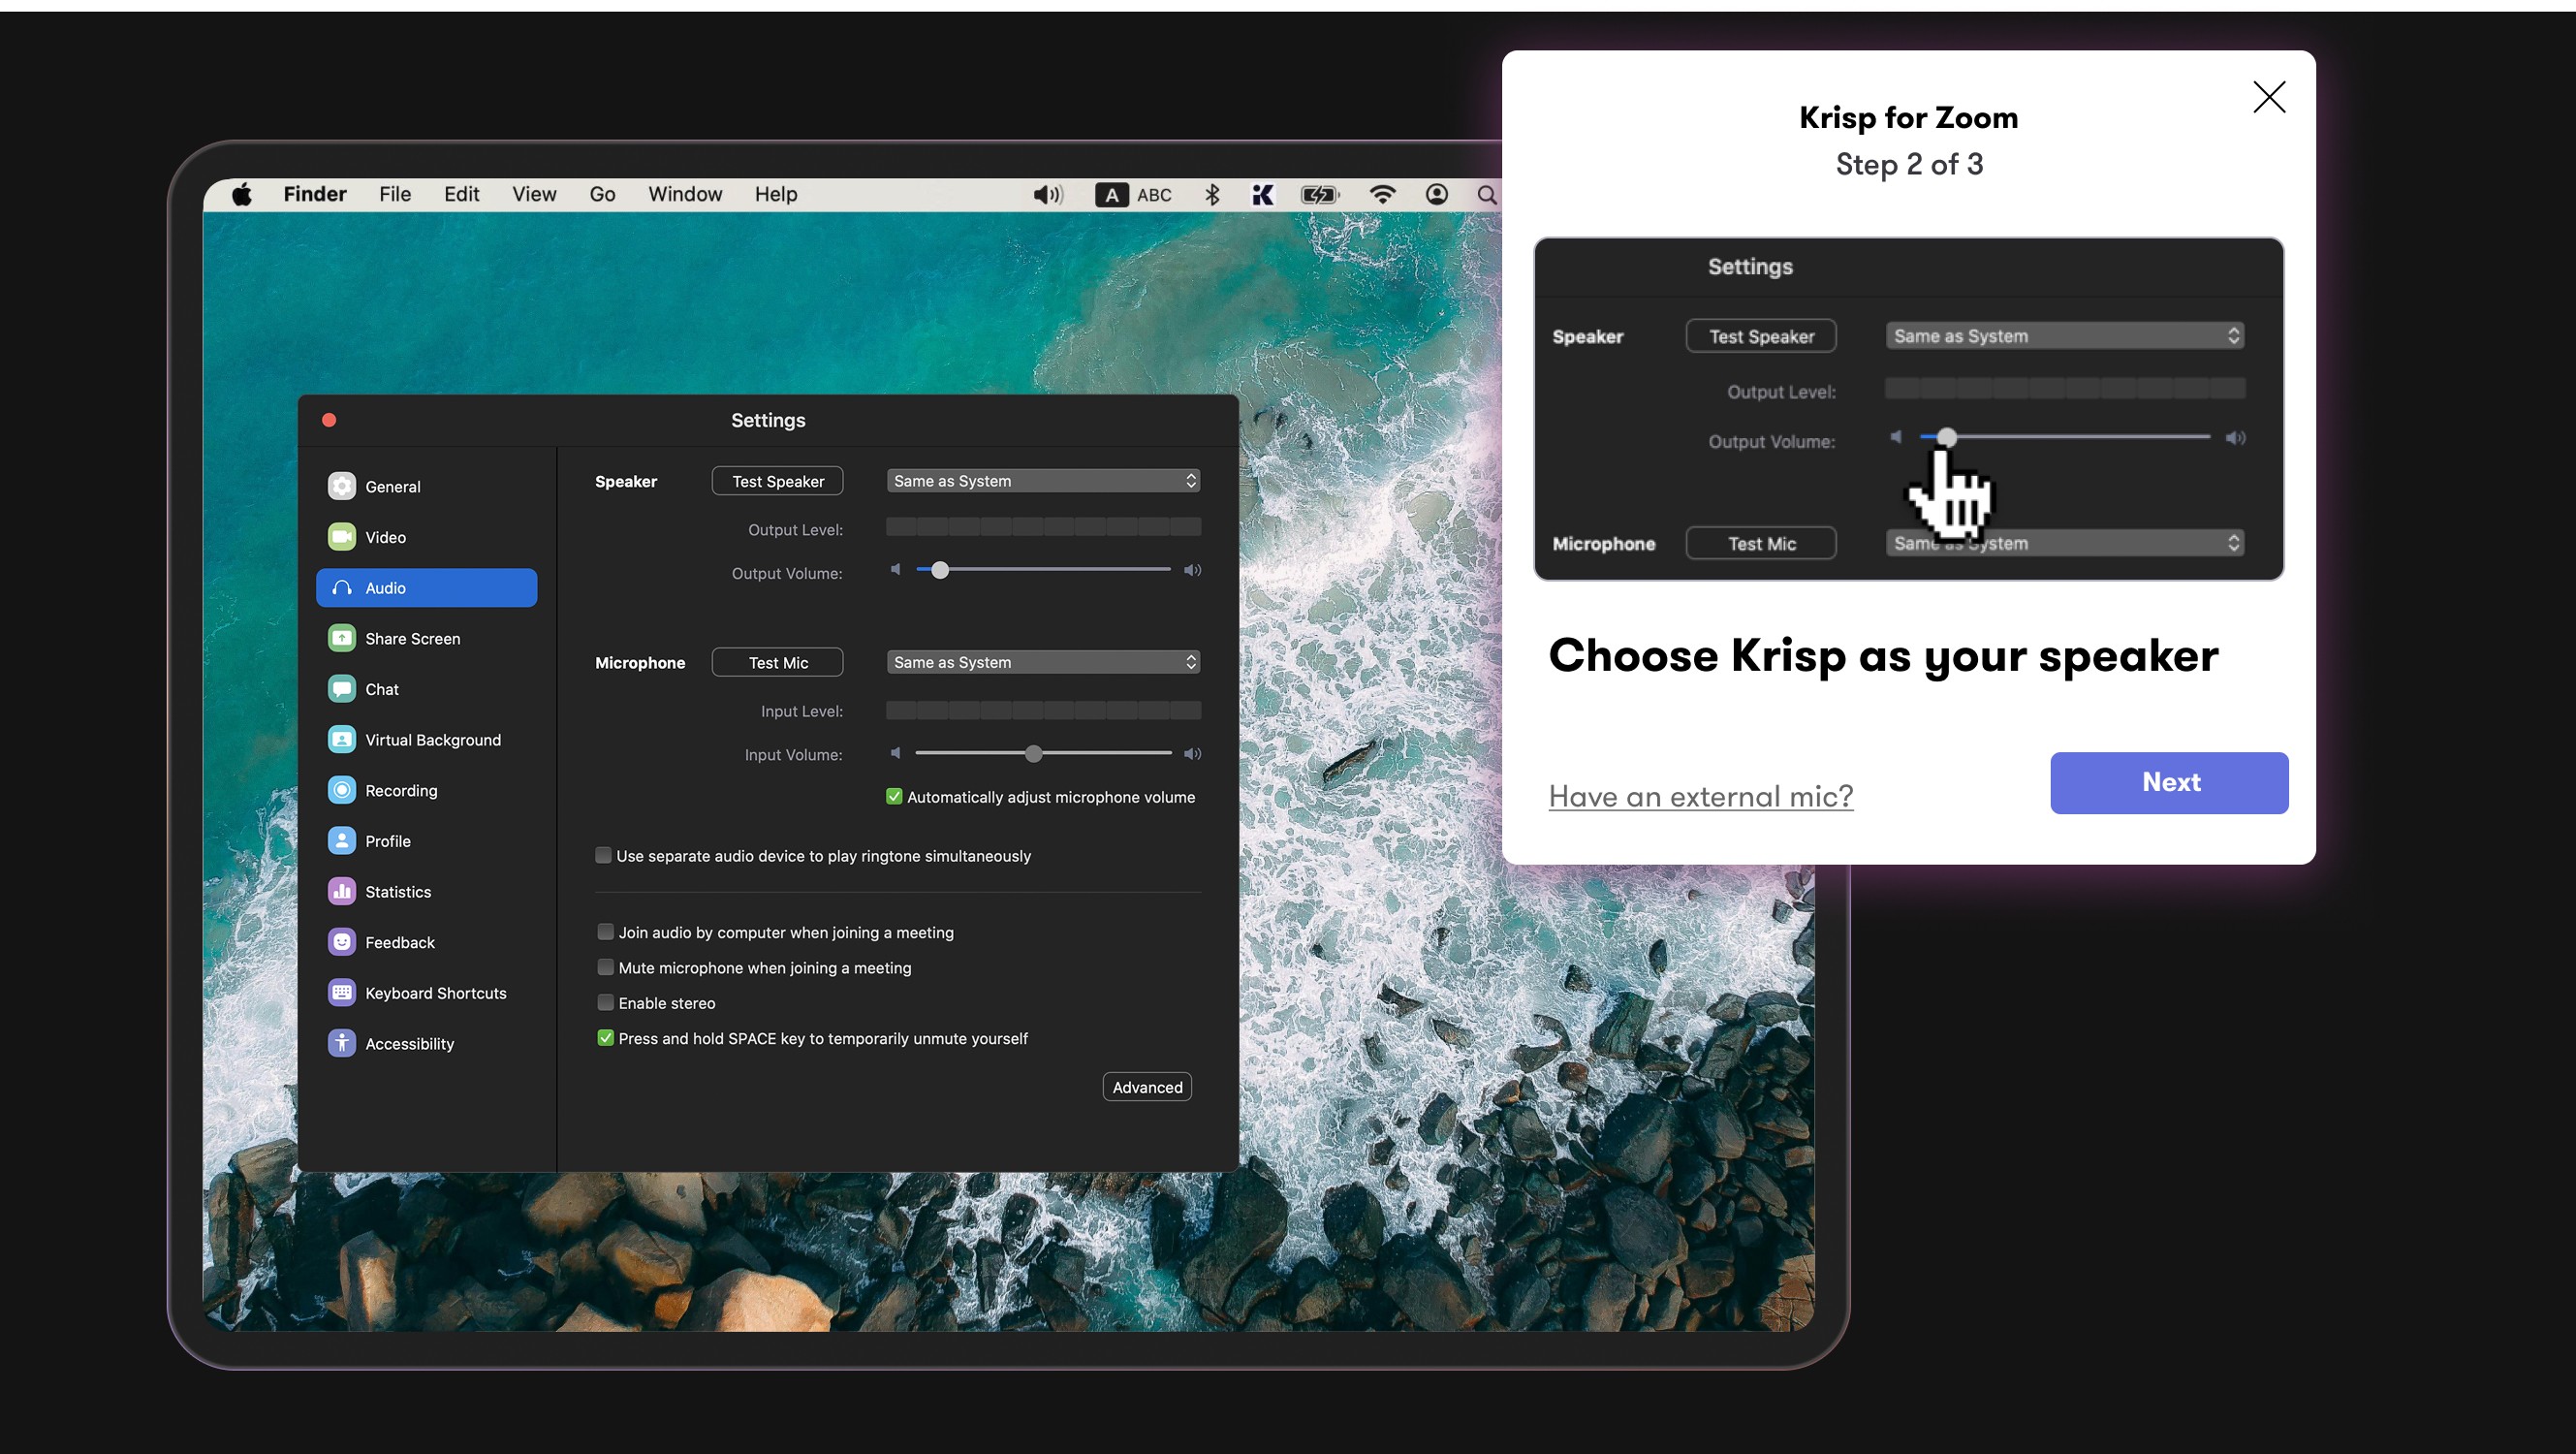Click the Test Mic button in Settings
This screenshot has width=2576, height=1454.
click(777, 662)
